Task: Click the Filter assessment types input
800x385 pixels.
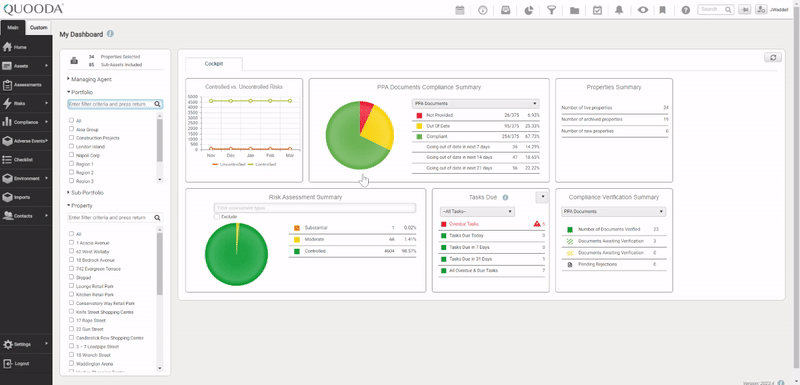Action: pos(315,208)
